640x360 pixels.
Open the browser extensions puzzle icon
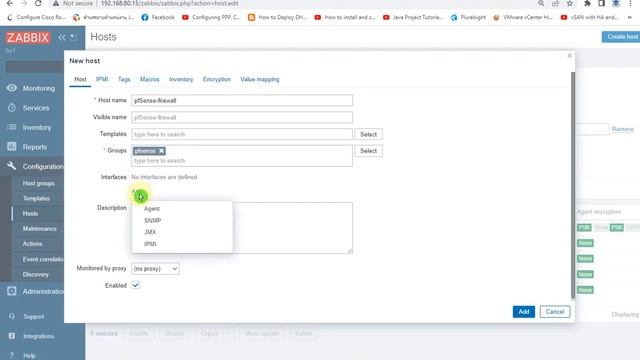point(587,3)
